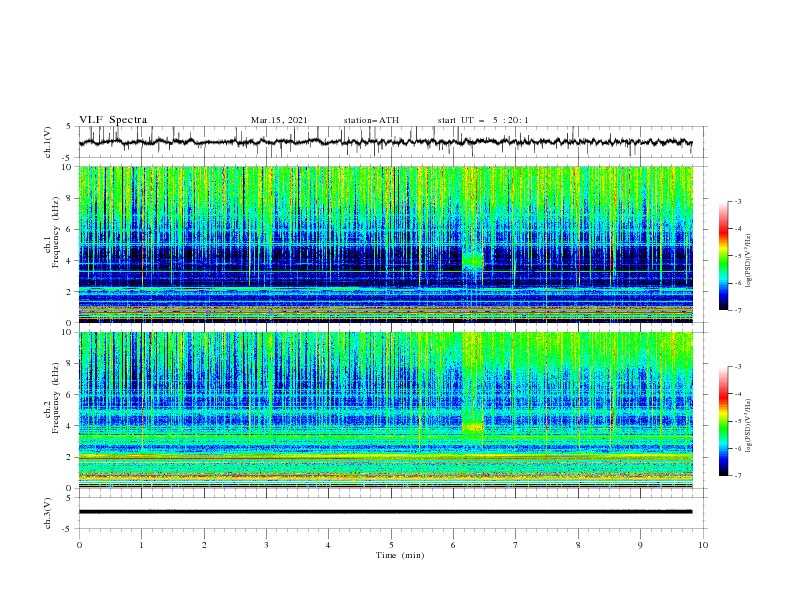
Task: Click the "0" tick on the time axis
Action: coord(79,545)
